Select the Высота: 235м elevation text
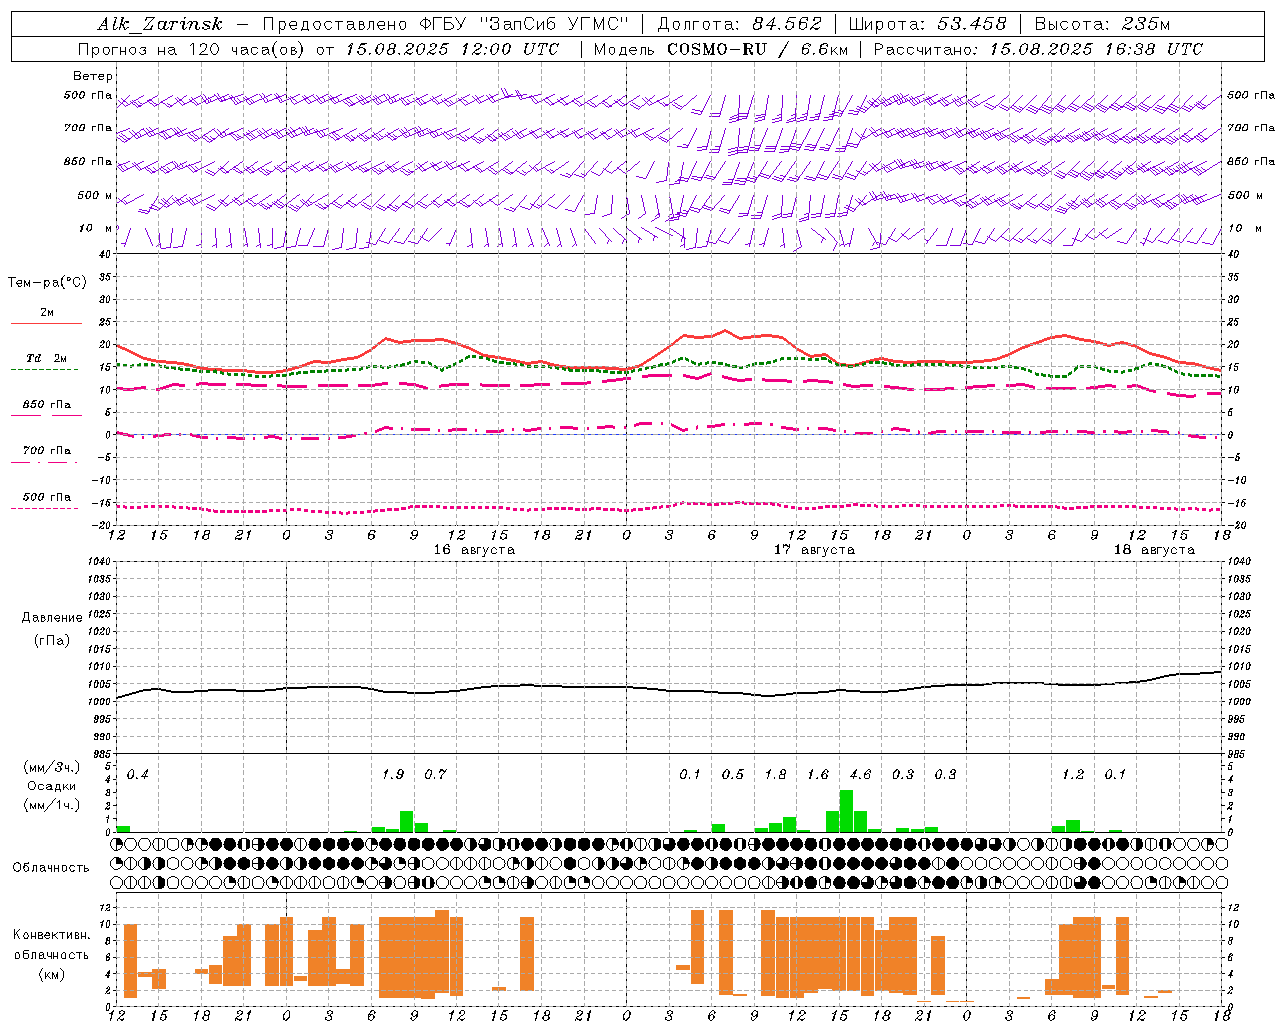 (x=1102, y=24)
